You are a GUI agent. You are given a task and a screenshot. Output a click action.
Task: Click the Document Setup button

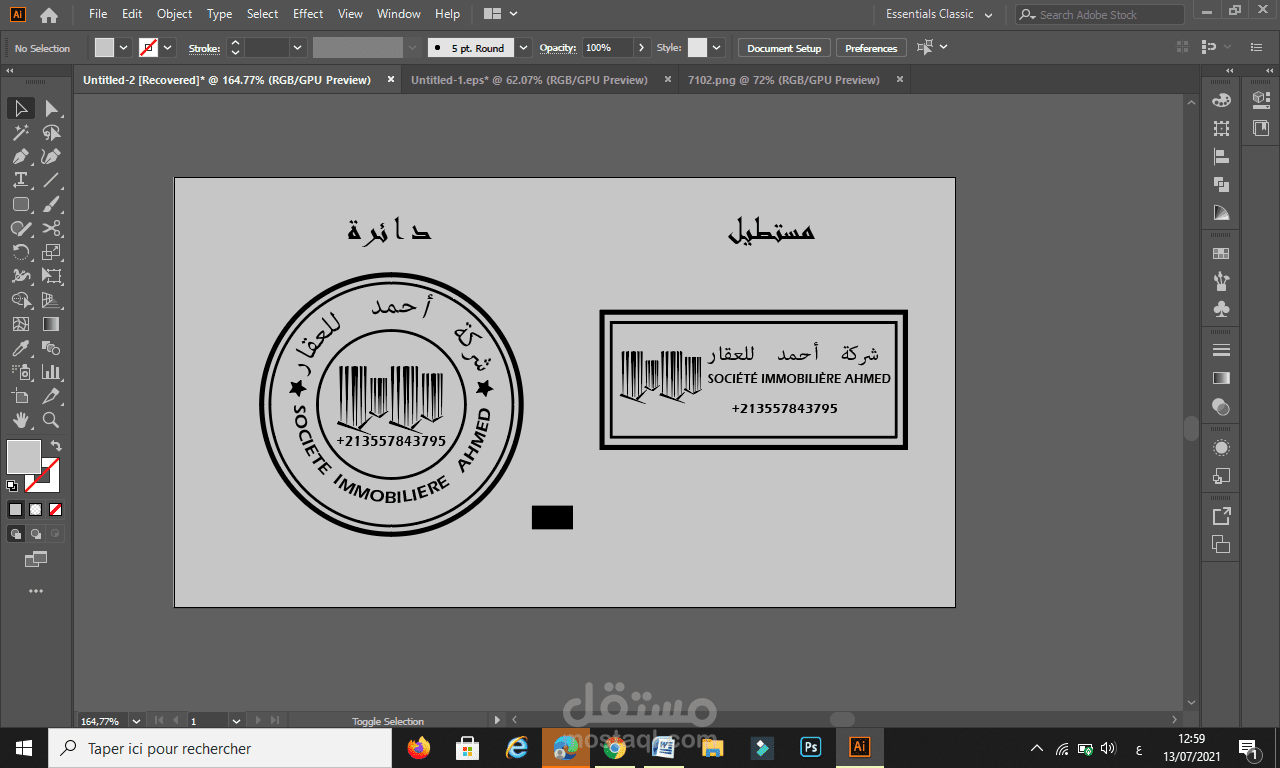pyautogui.click(x=784, y=48)
